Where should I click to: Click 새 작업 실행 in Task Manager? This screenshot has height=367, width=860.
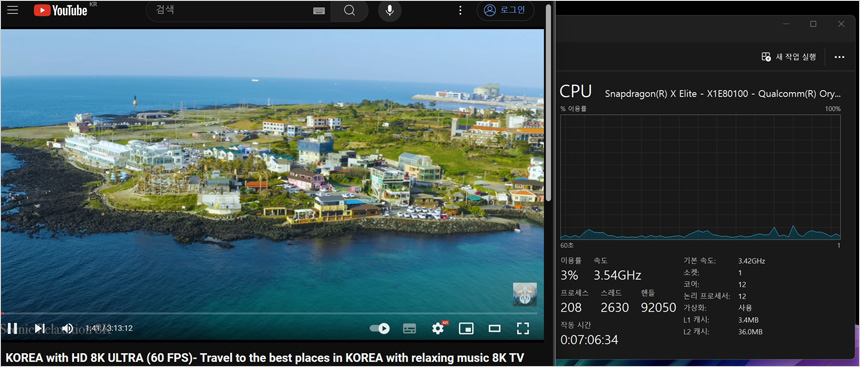[x=789, y=57]
